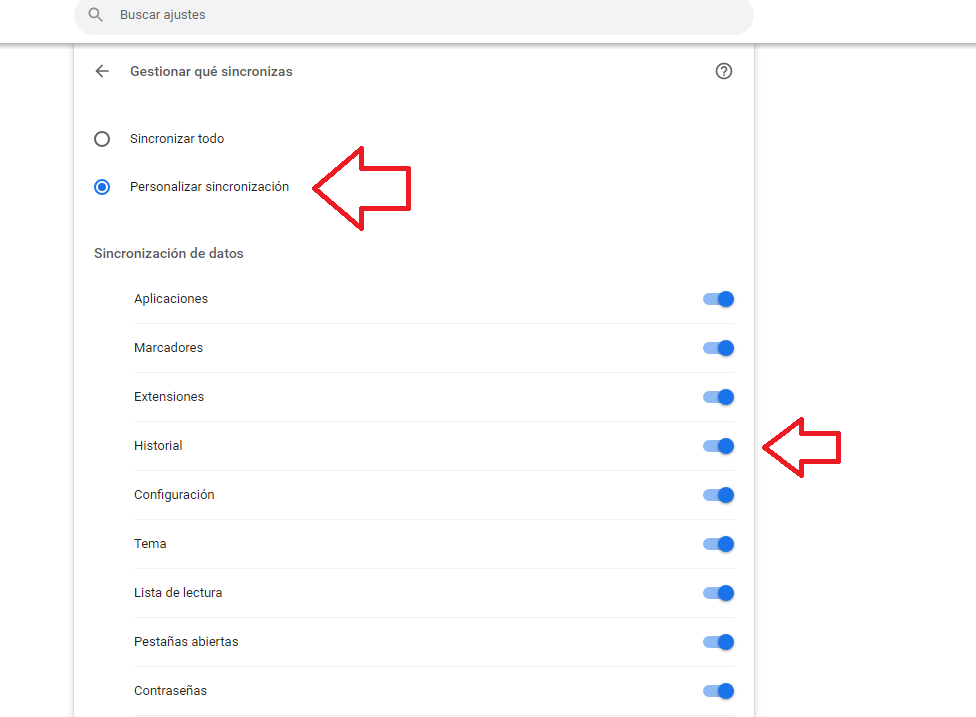Click the Aplicaciones label
The width and height of the screenshot is (976, 717).
[171, 299]
